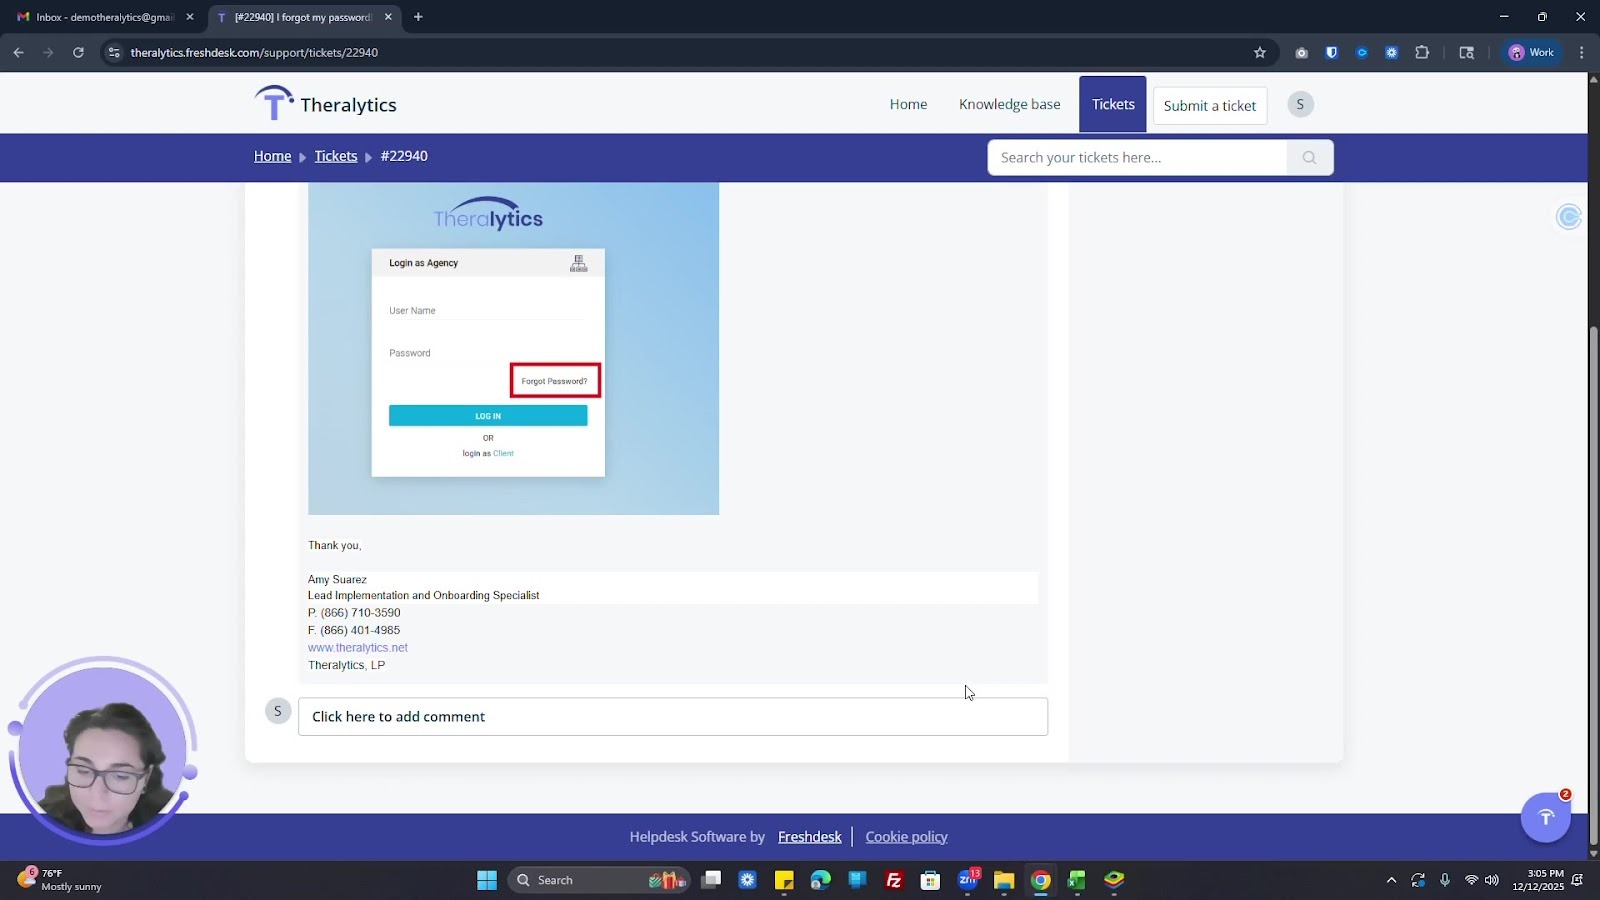Screen dimensions: 1600x900
Task: Click the fax number (866) 401-4985
Action: pos(360,630)
